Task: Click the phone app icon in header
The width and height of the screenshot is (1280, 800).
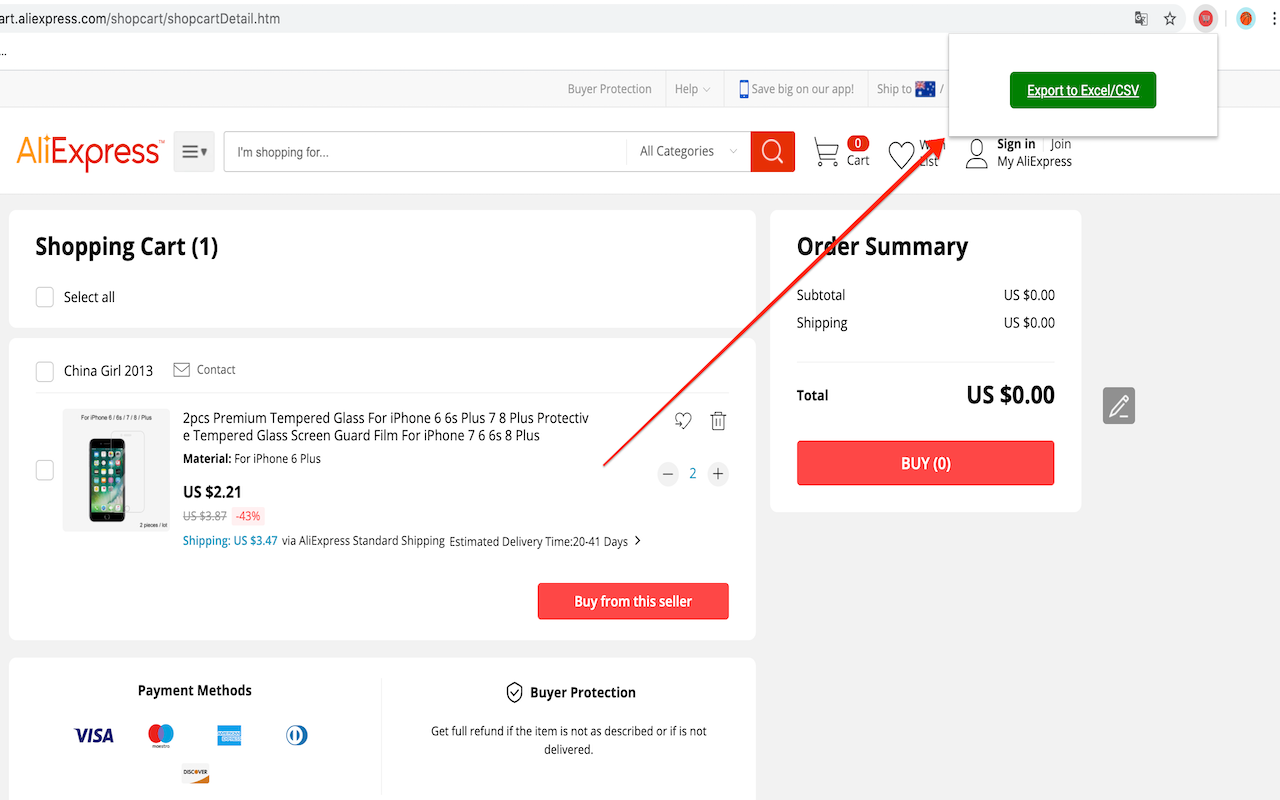Action: [744, 89]
